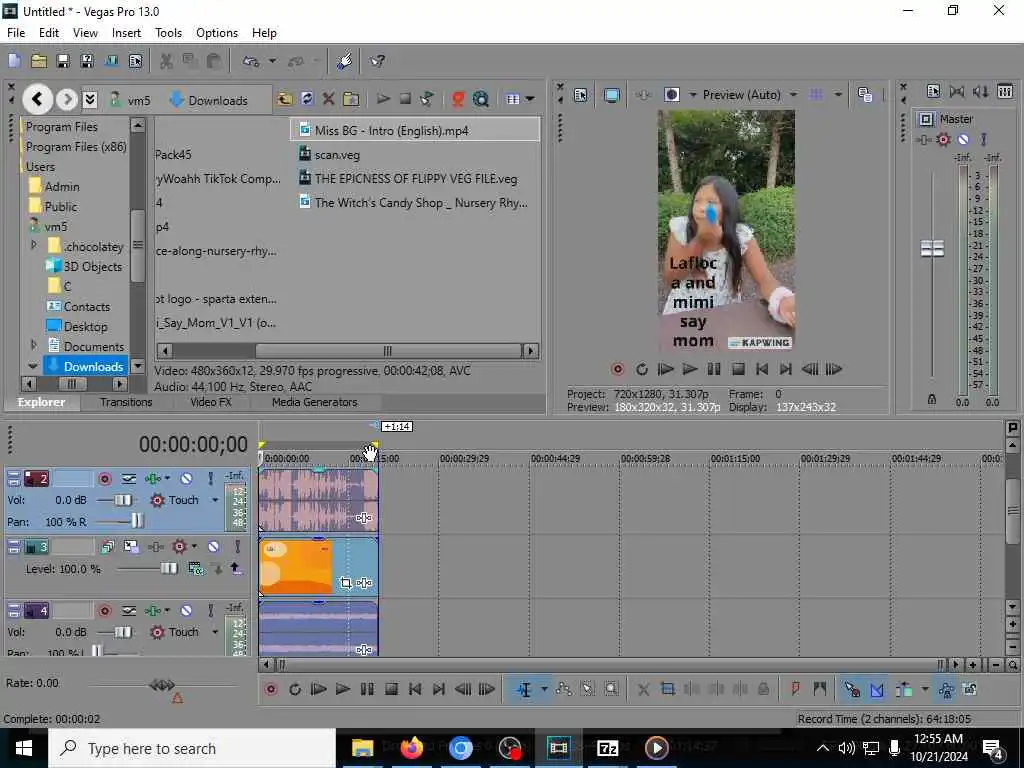Toggle Loop Playback in timeline transport
The width and height of the screenshot is (1024, 768).
click(295, 689)
